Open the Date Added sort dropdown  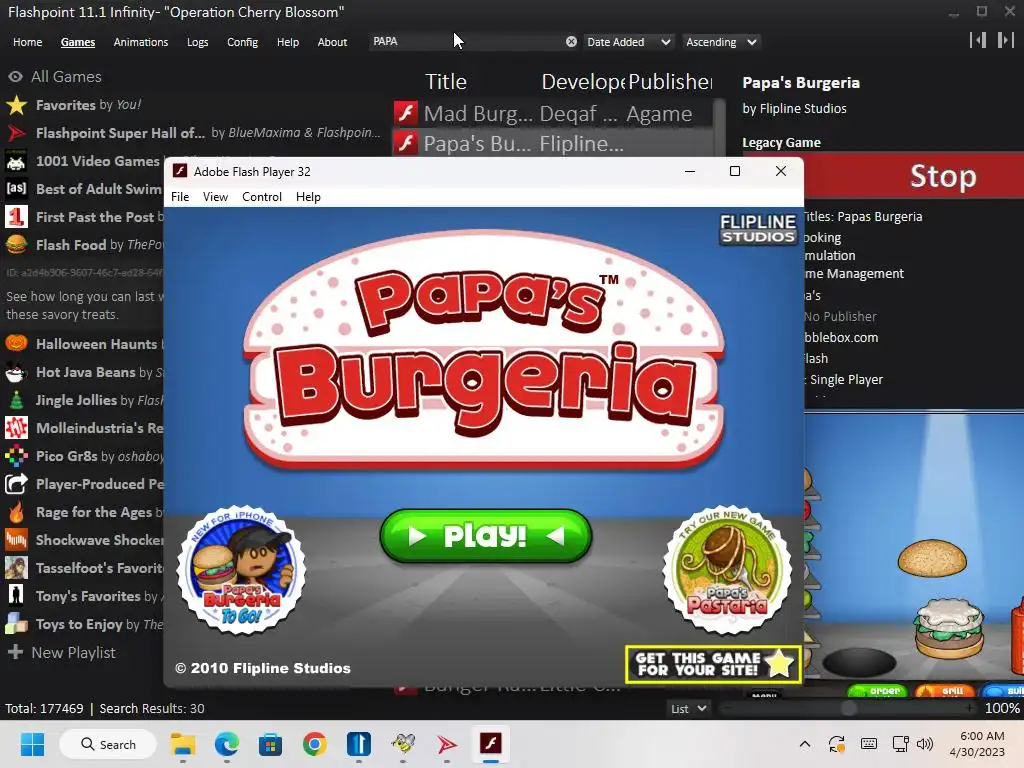628,42
